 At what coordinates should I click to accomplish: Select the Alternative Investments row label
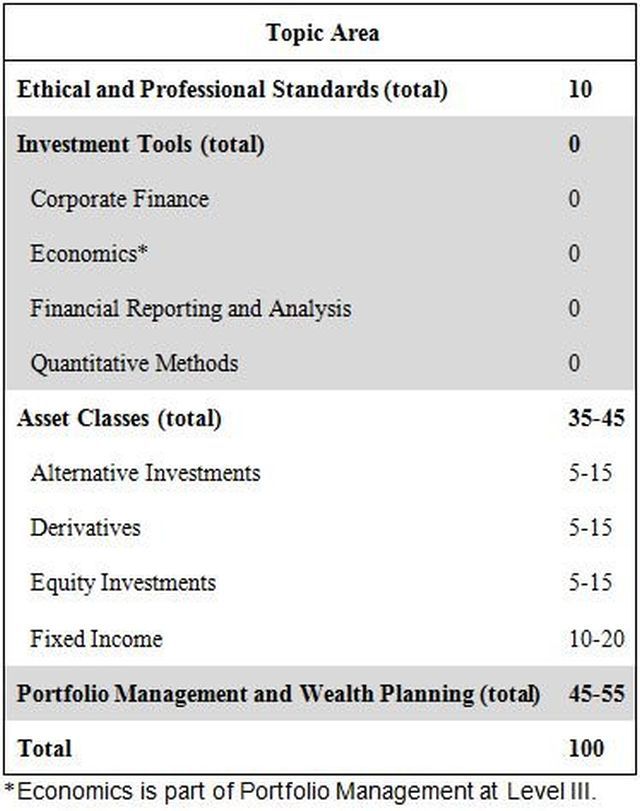coord(145,473)
